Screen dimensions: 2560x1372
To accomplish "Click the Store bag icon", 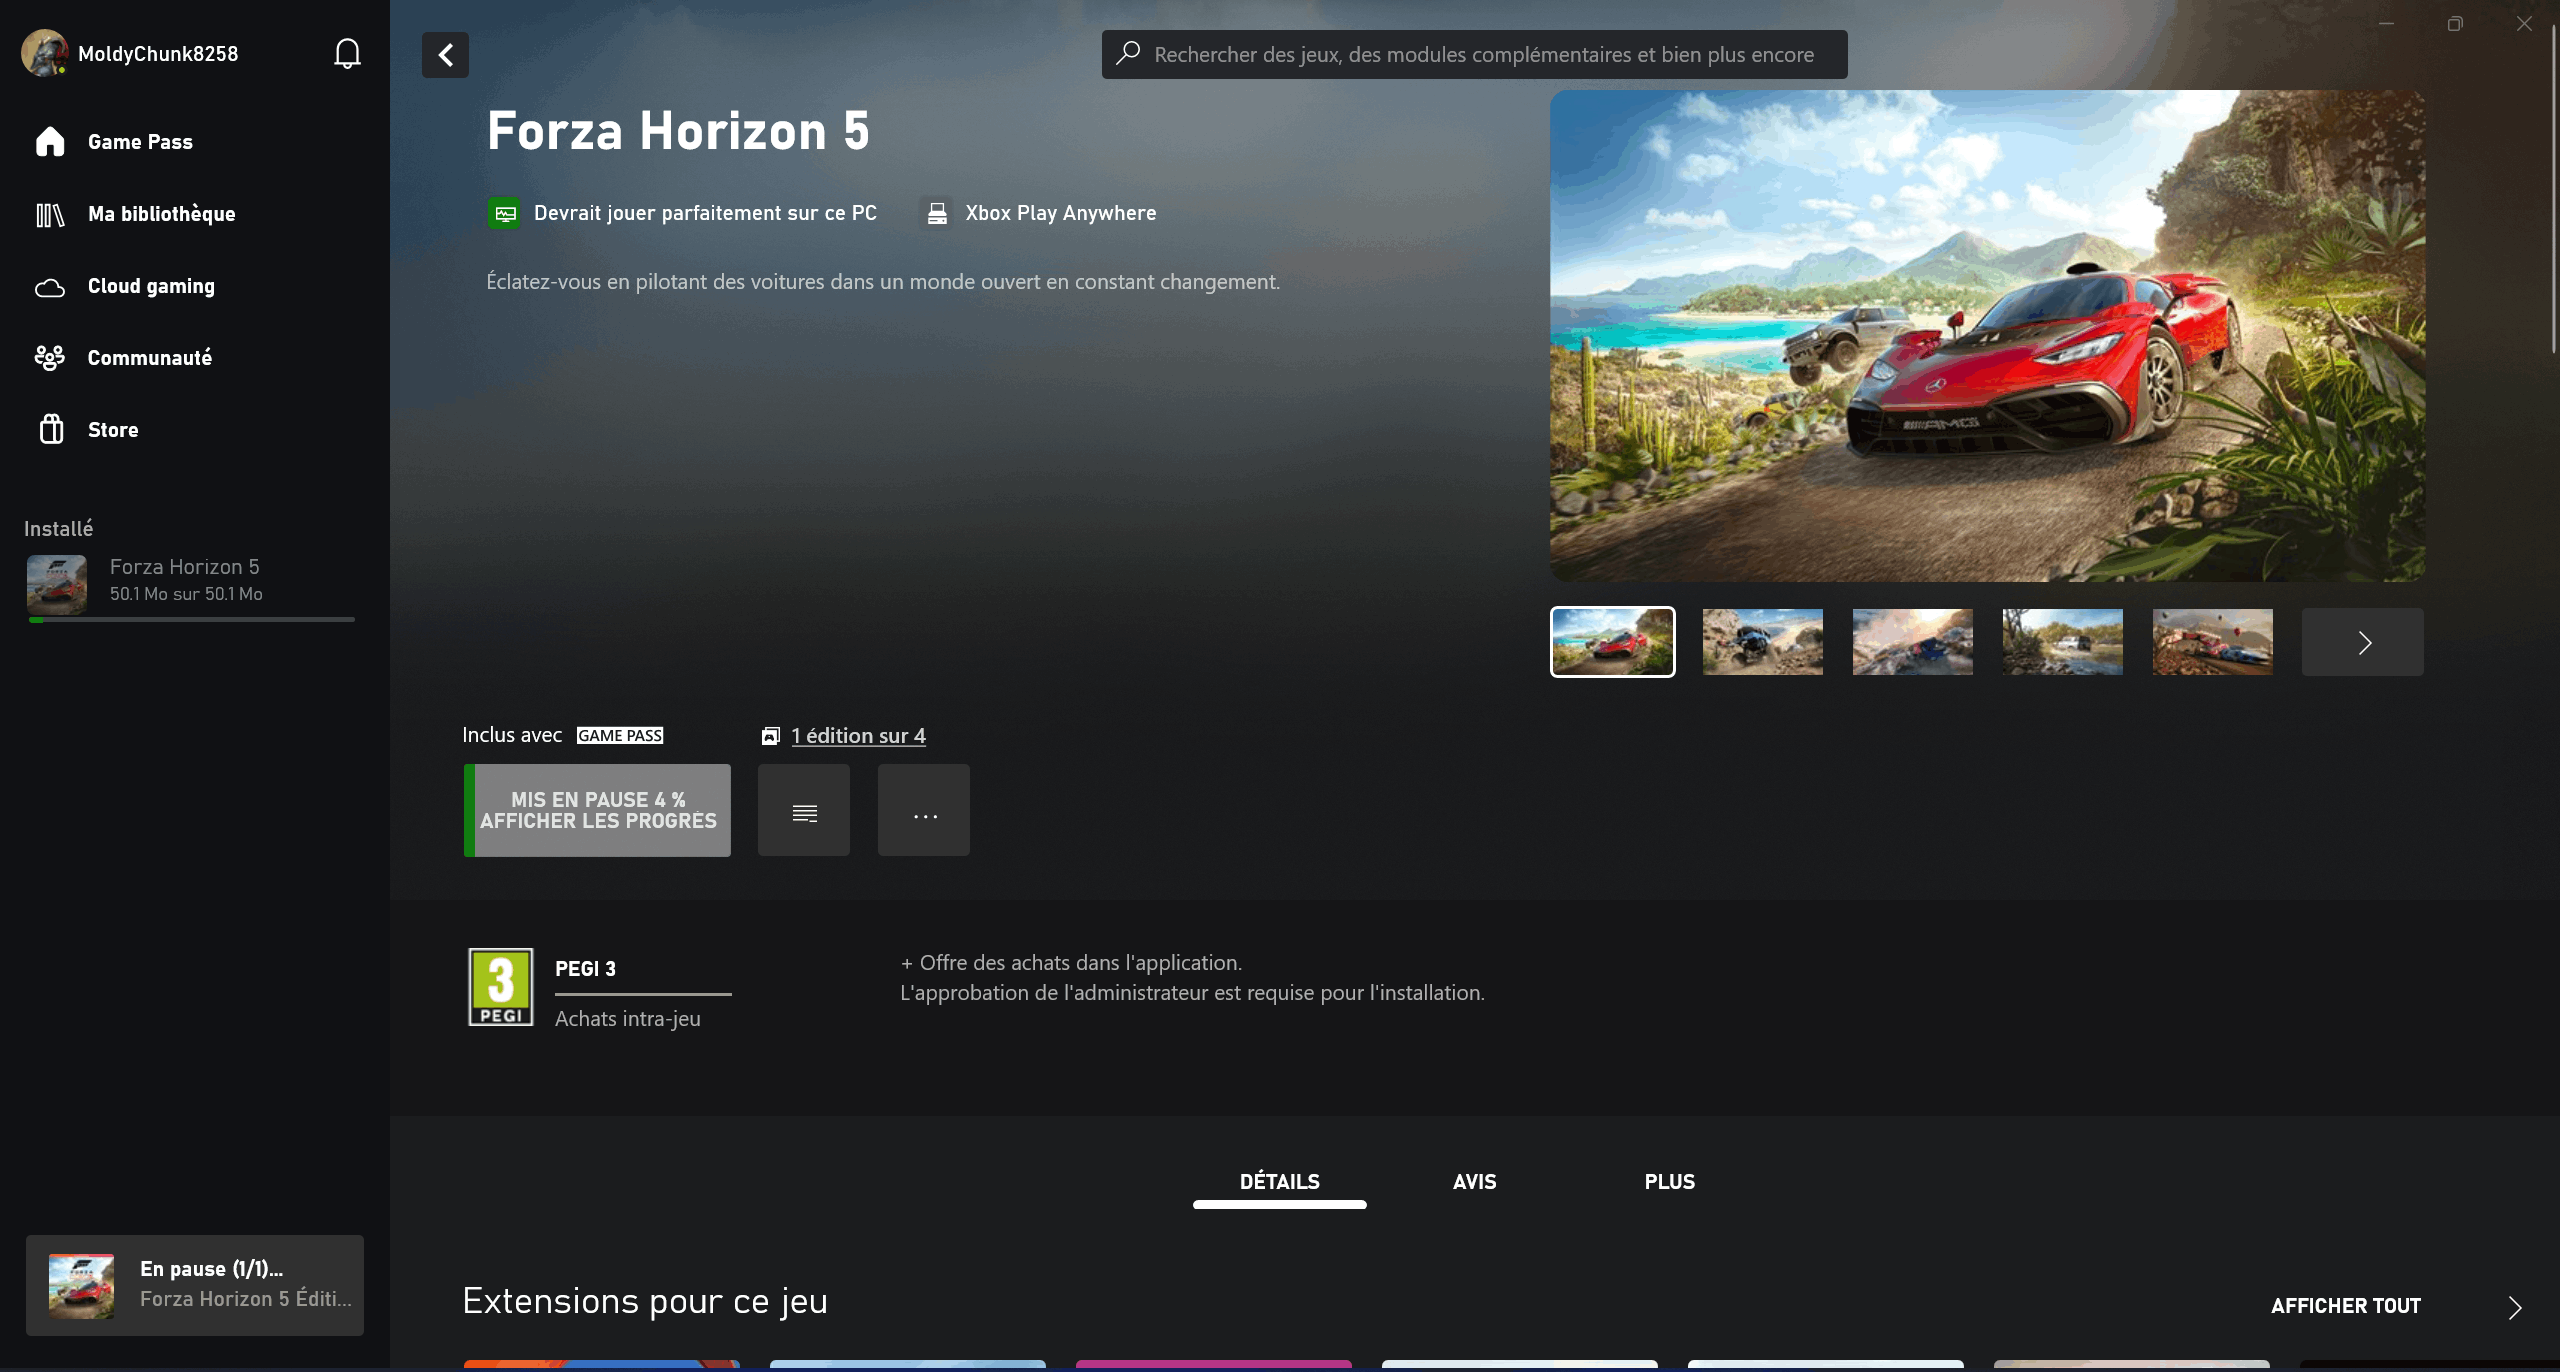I will 51,429.
